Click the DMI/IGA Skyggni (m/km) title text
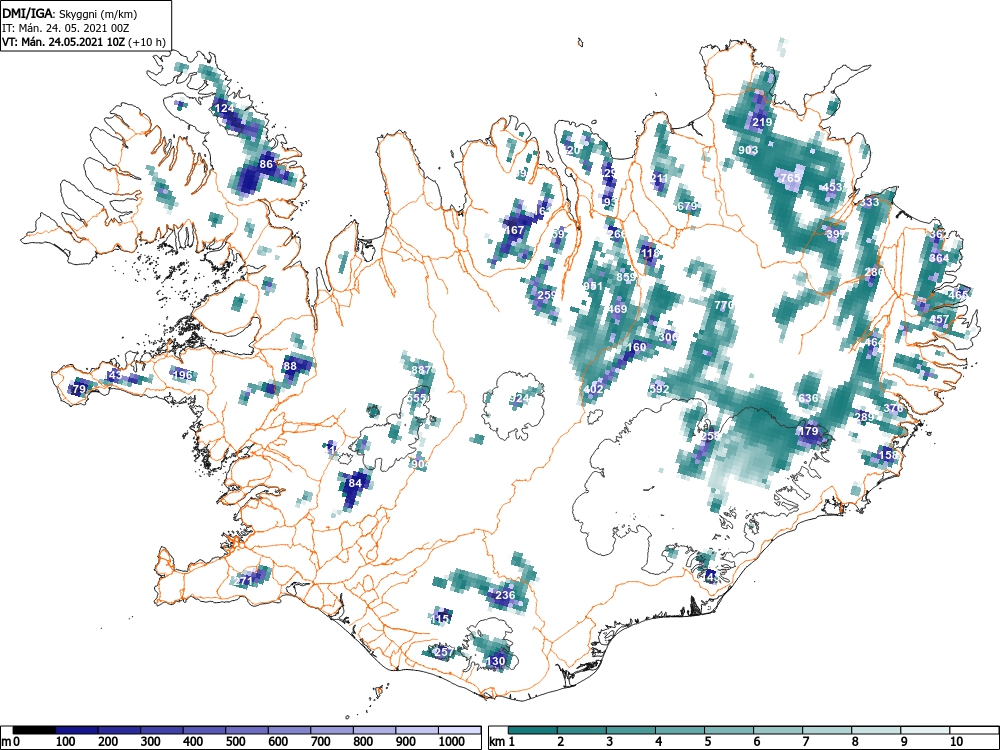 tap(70, 13)
